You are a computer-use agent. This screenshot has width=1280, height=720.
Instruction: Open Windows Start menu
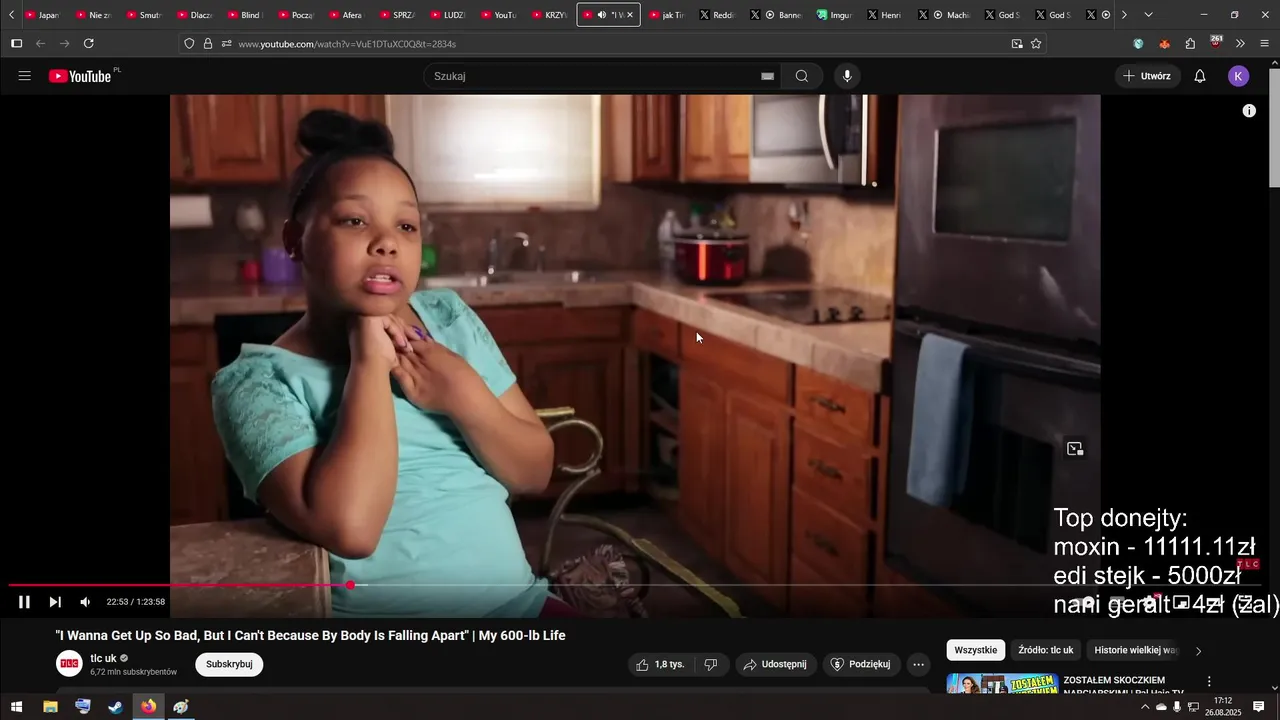click(x=16, y=707)
